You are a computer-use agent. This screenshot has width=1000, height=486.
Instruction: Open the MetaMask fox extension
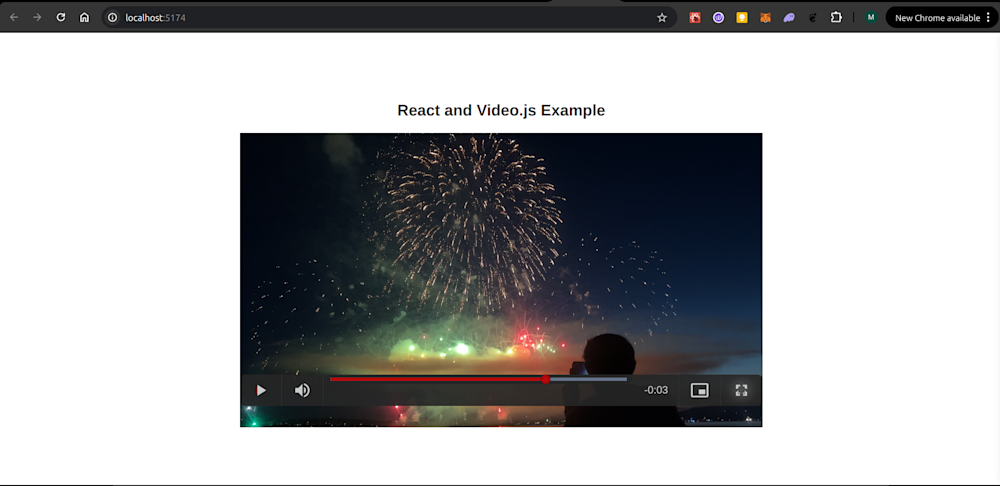[x=765, y=18]
